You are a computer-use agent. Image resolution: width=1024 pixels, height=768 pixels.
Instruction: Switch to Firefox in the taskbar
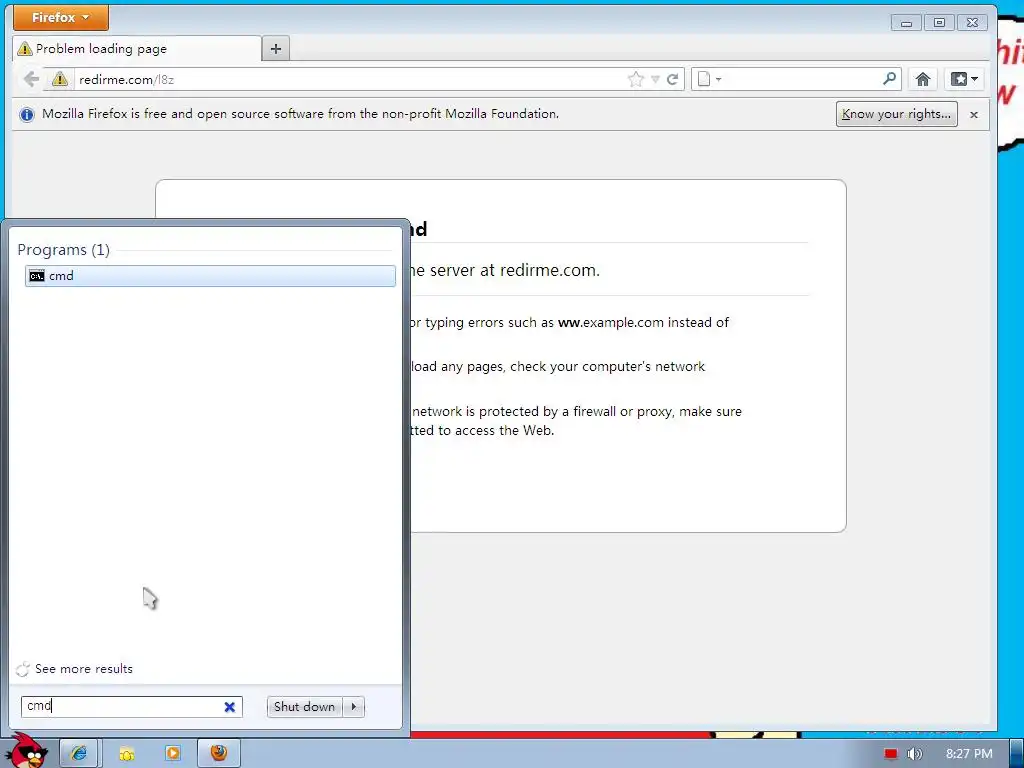click(219, 754)
